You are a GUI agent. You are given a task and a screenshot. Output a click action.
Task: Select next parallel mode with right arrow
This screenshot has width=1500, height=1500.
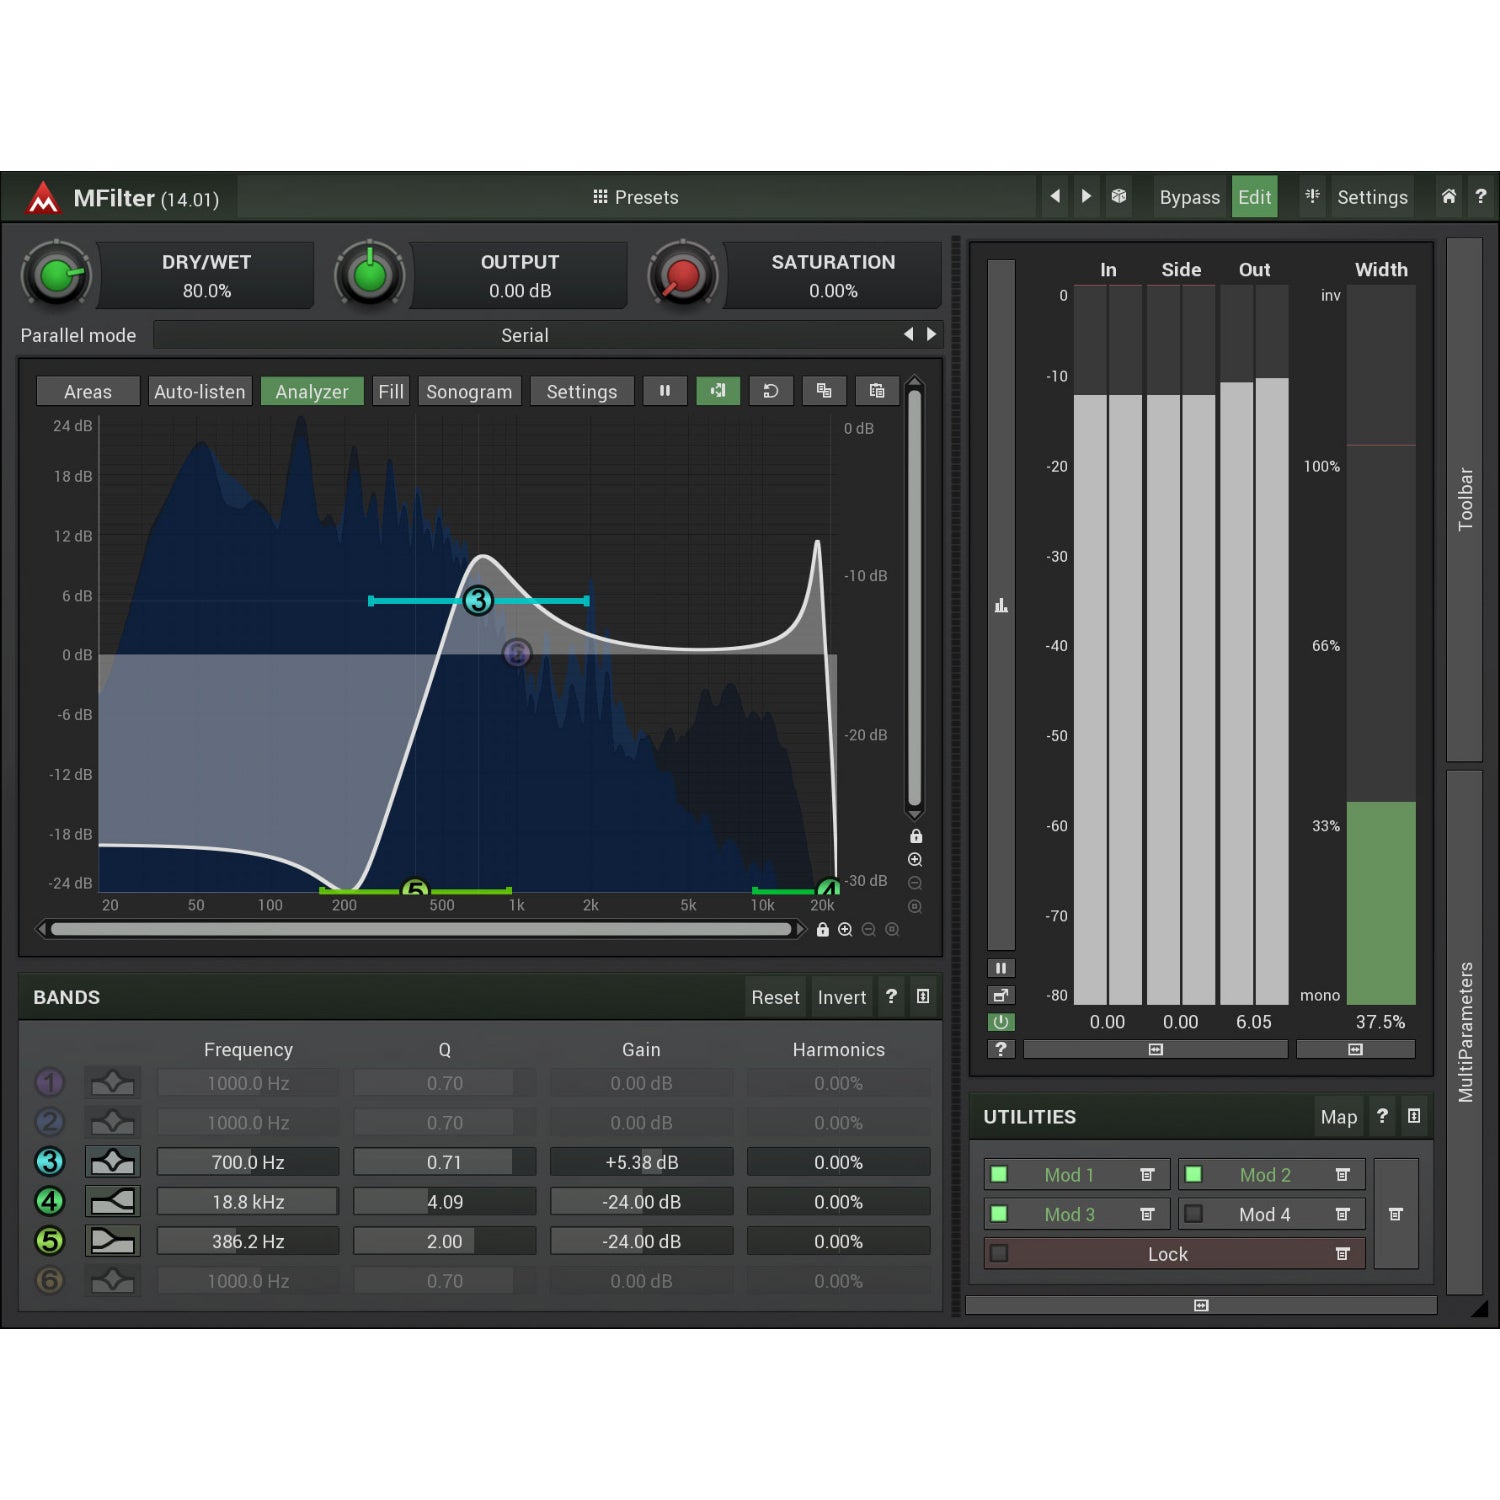[932, 334]
